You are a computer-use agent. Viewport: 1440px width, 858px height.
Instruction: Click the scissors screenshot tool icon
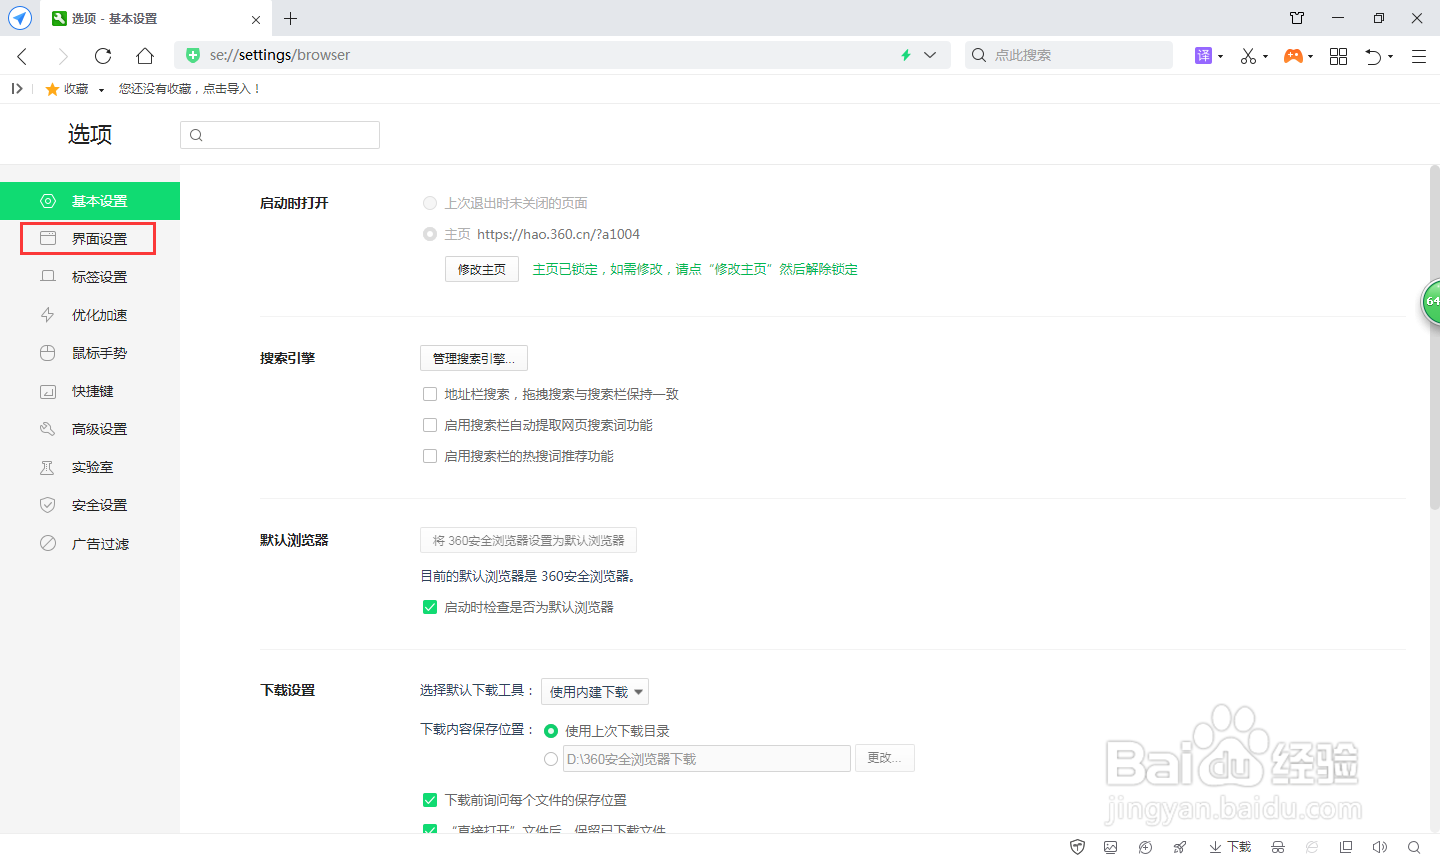[1248, 56]
